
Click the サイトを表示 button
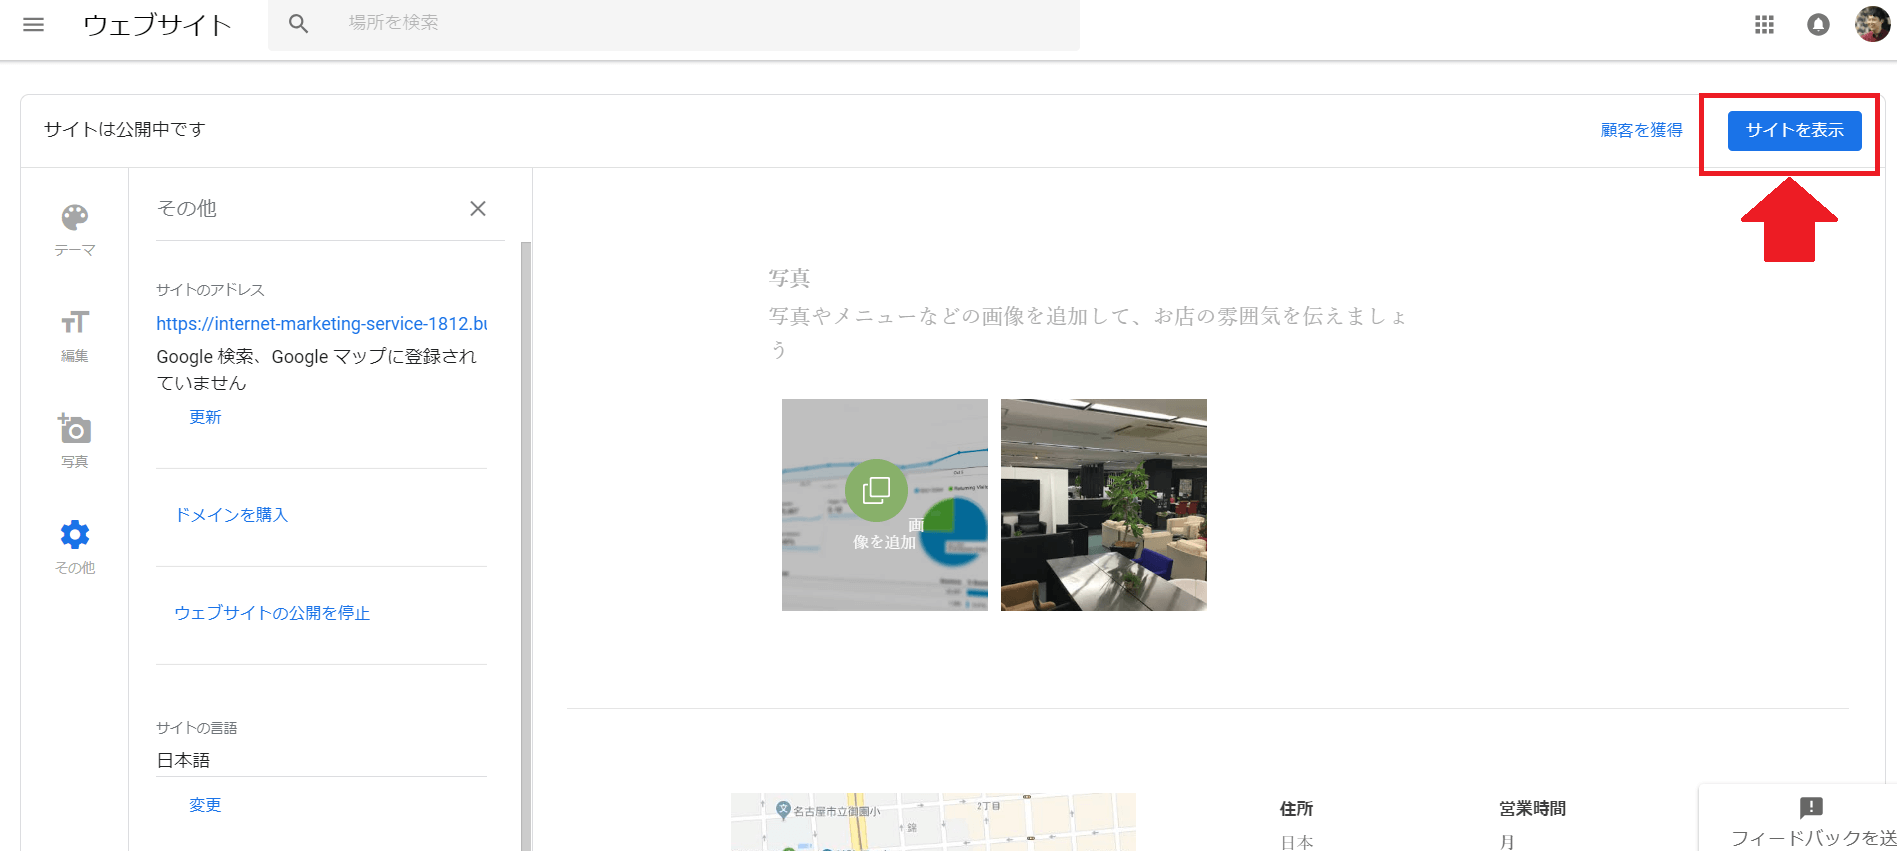pyautogui.click(x=1794, y=131)
